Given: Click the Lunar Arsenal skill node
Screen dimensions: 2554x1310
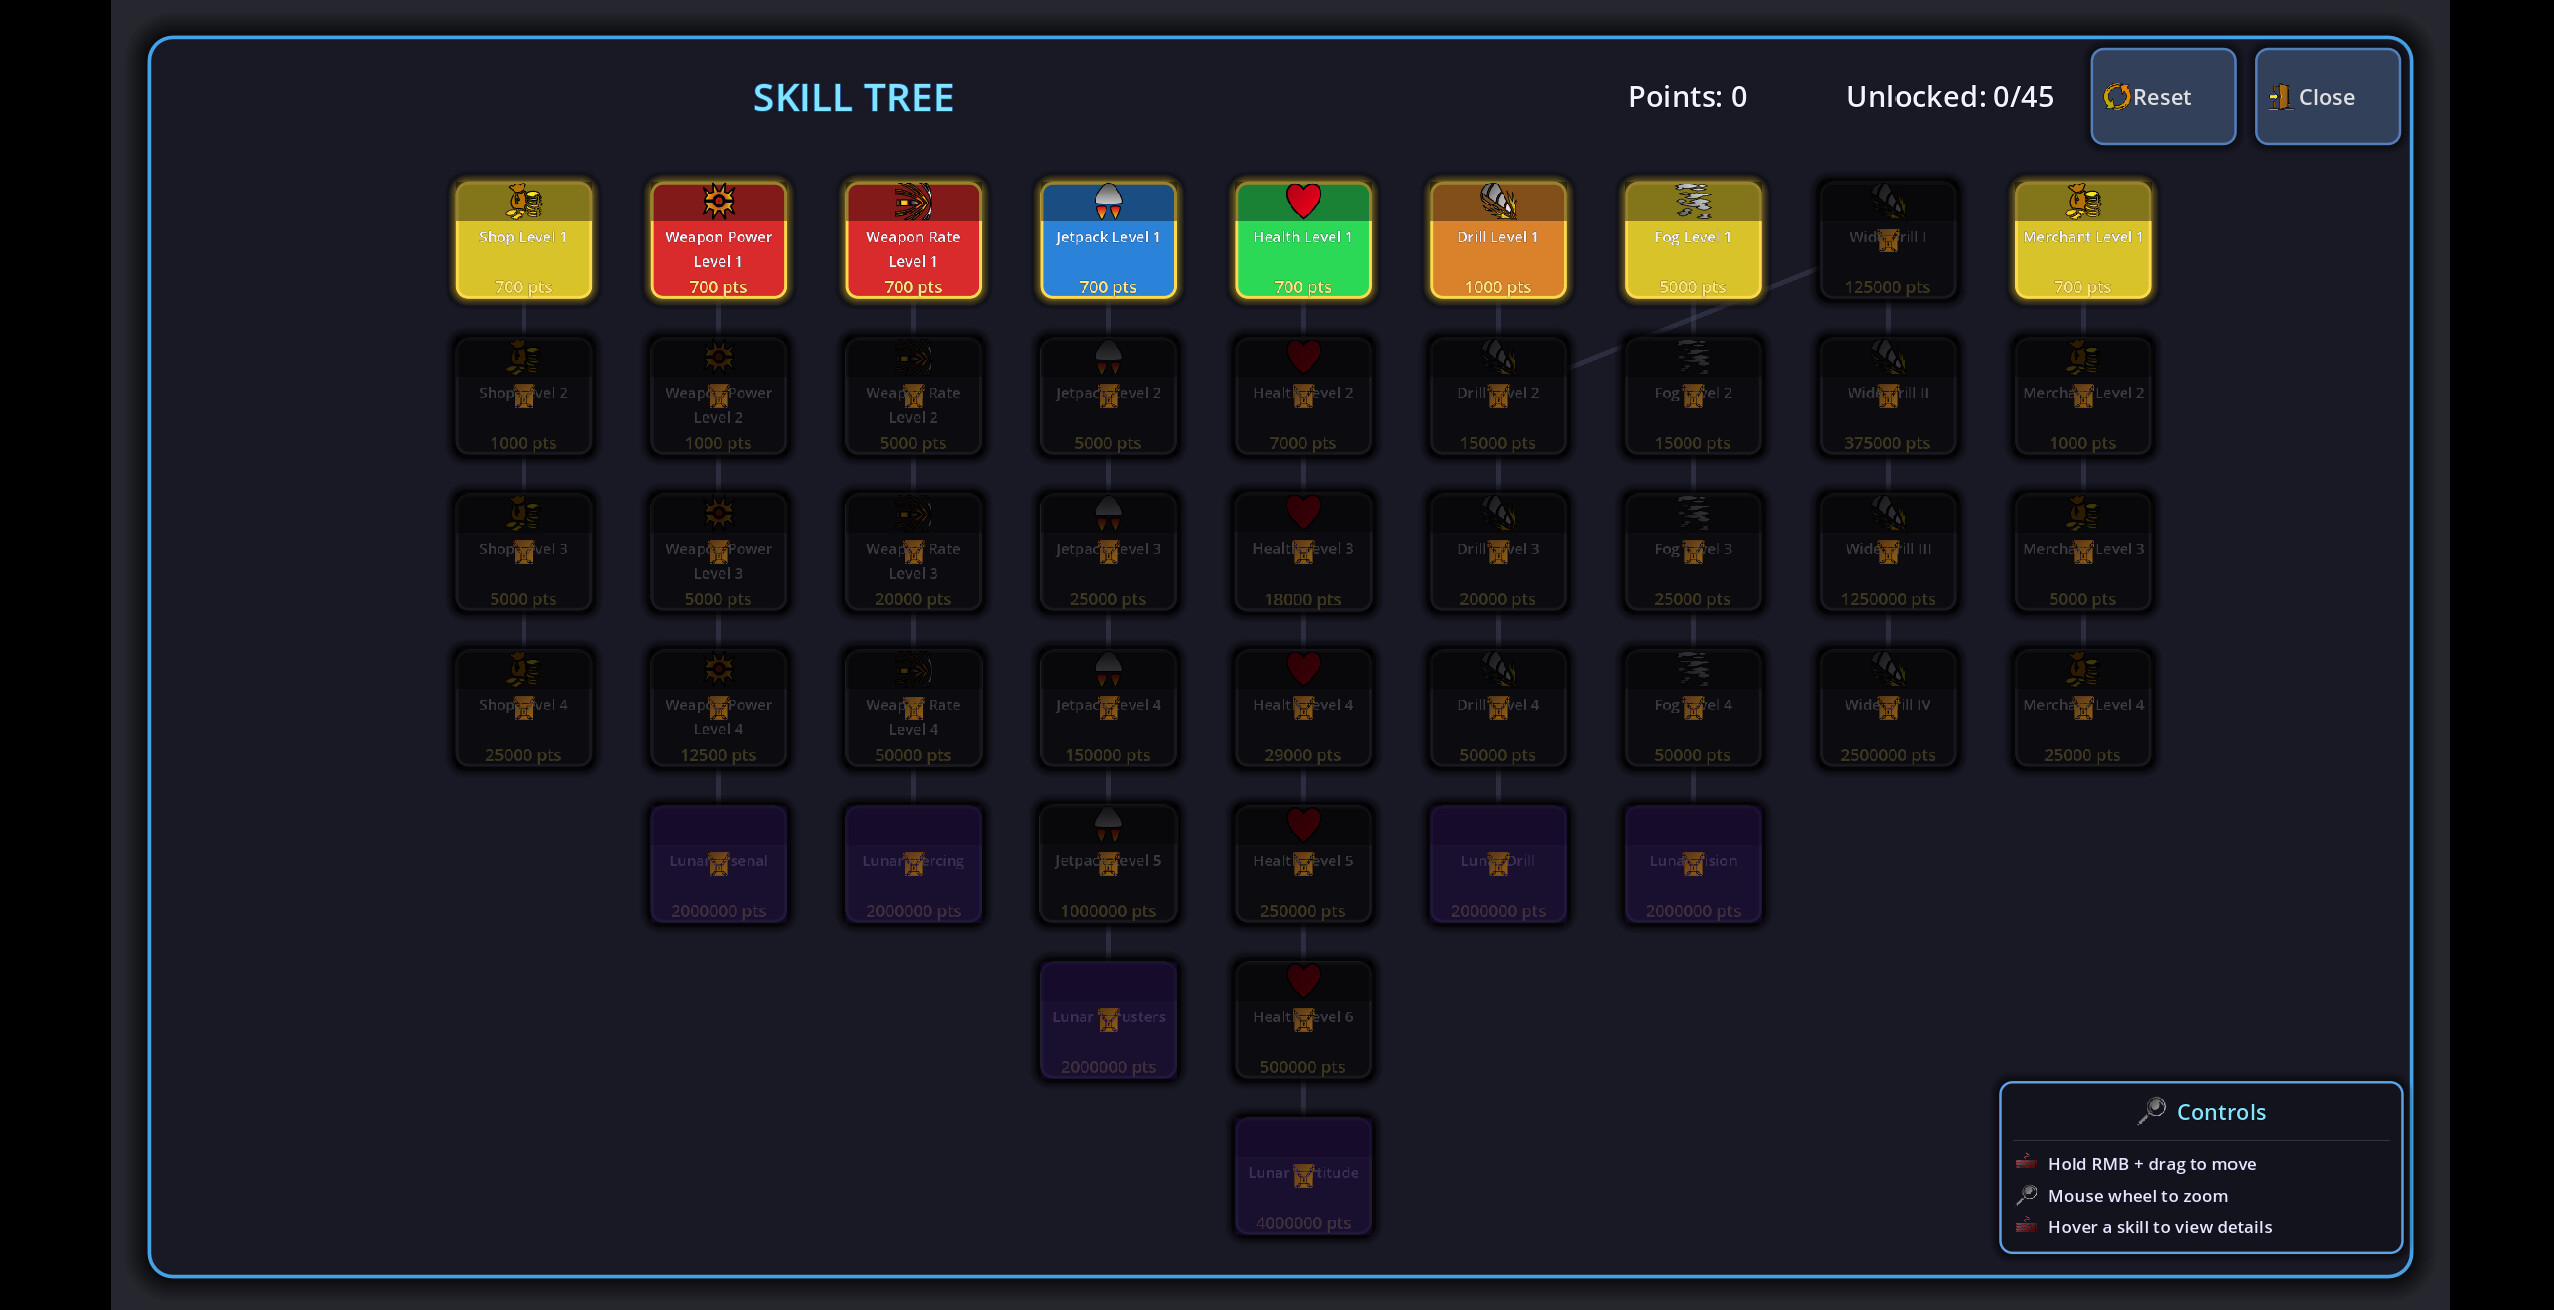Looking at the screenshot, I should [x=717, y=864].
